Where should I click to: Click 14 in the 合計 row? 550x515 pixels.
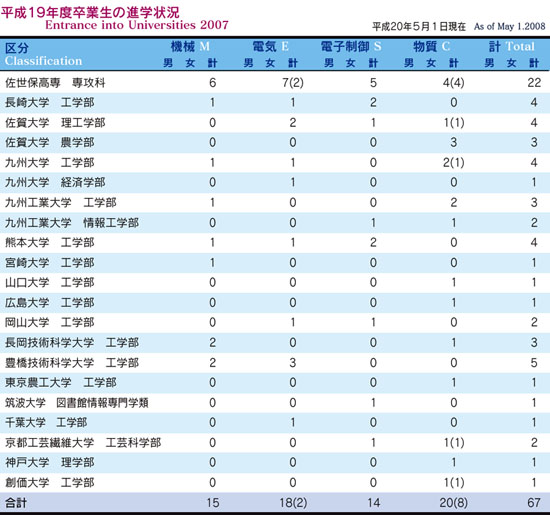click(374, 503)
